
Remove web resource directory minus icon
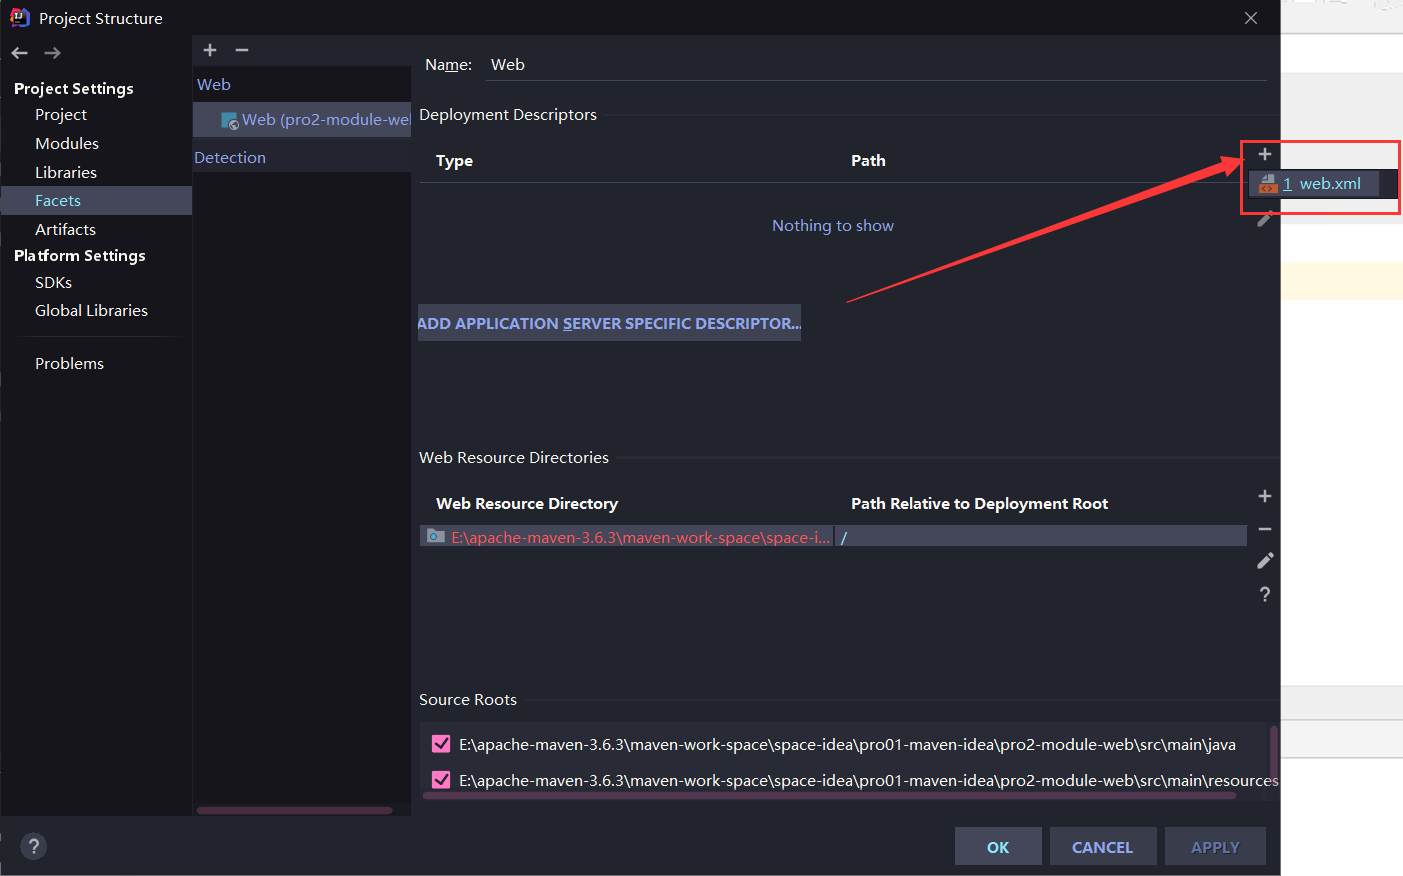click(x=1265, y=529)
